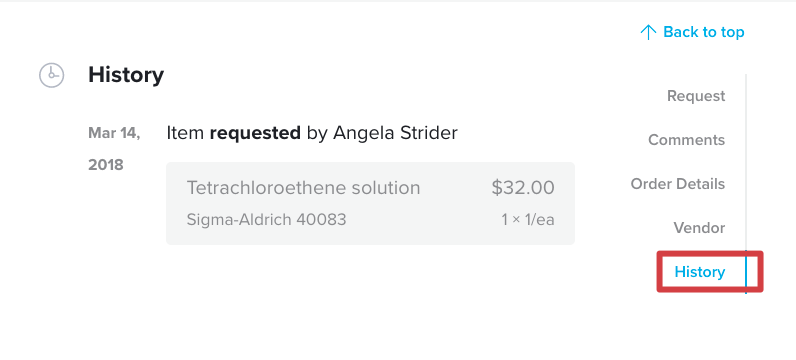Open the Comments section from side navigation

[x=686, y=140]
